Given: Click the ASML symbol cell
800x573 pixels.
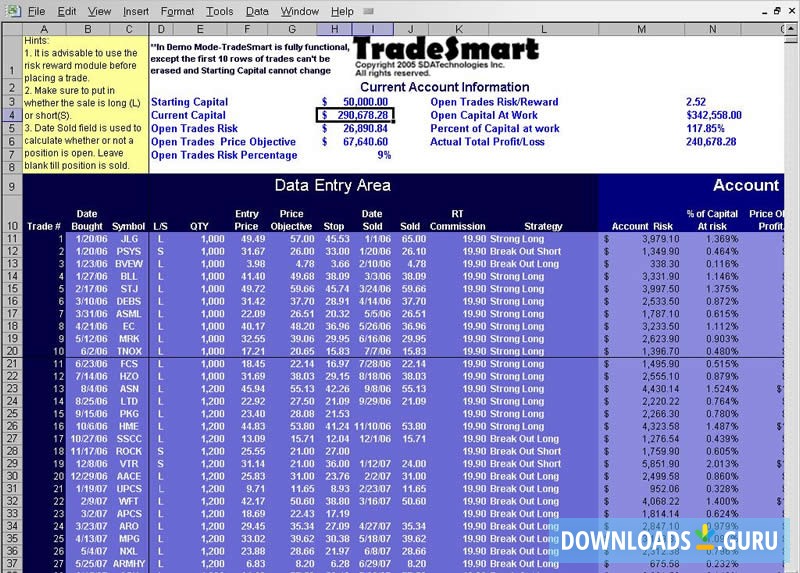Looking at the screenshot, I should pyautogui.click(x=129, y=314).
